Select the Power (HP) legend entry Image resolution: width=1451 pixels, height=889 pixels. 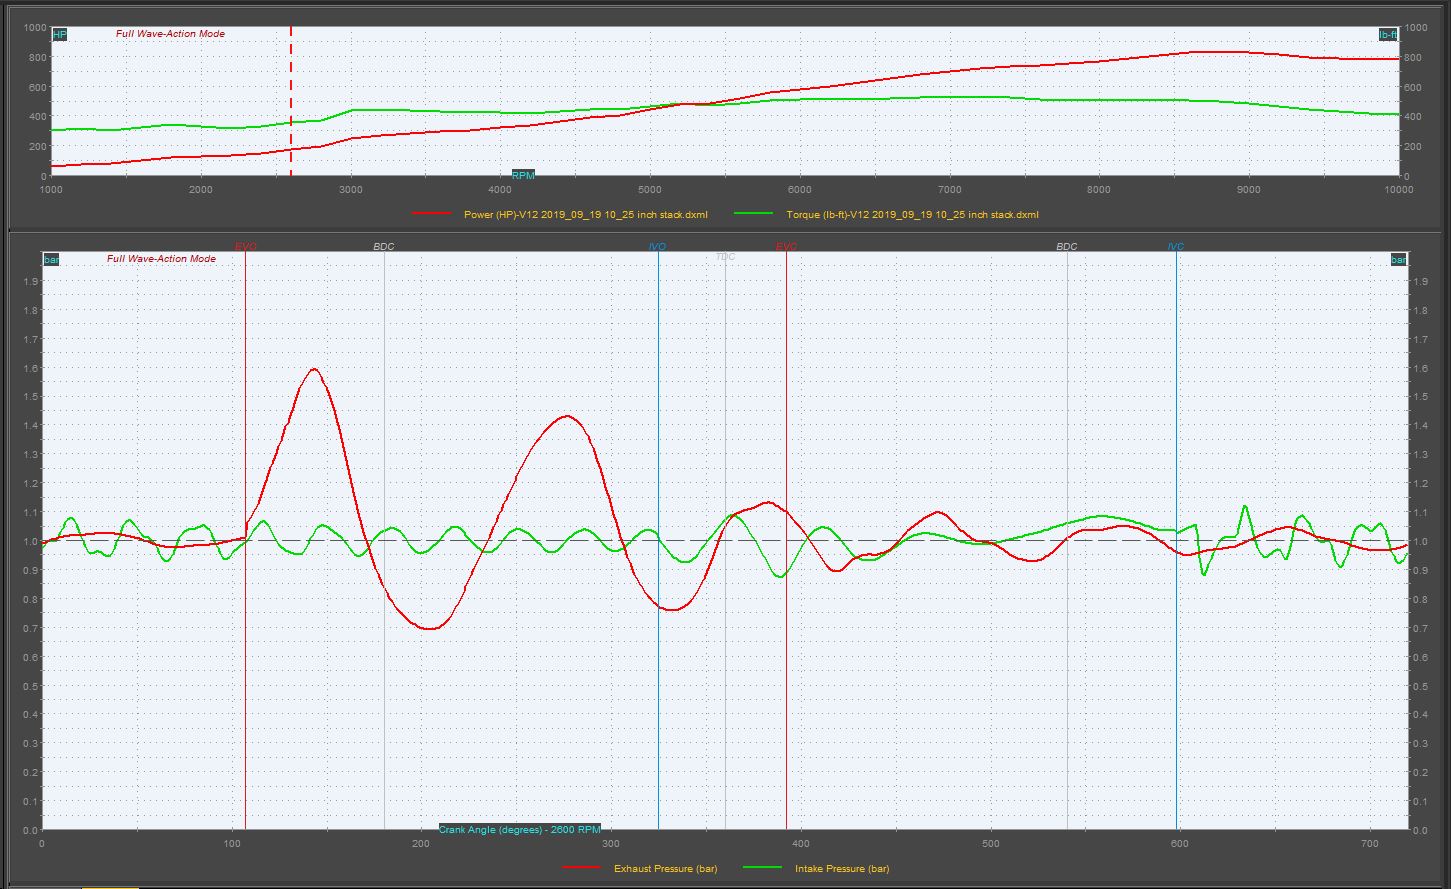[585, 214]
